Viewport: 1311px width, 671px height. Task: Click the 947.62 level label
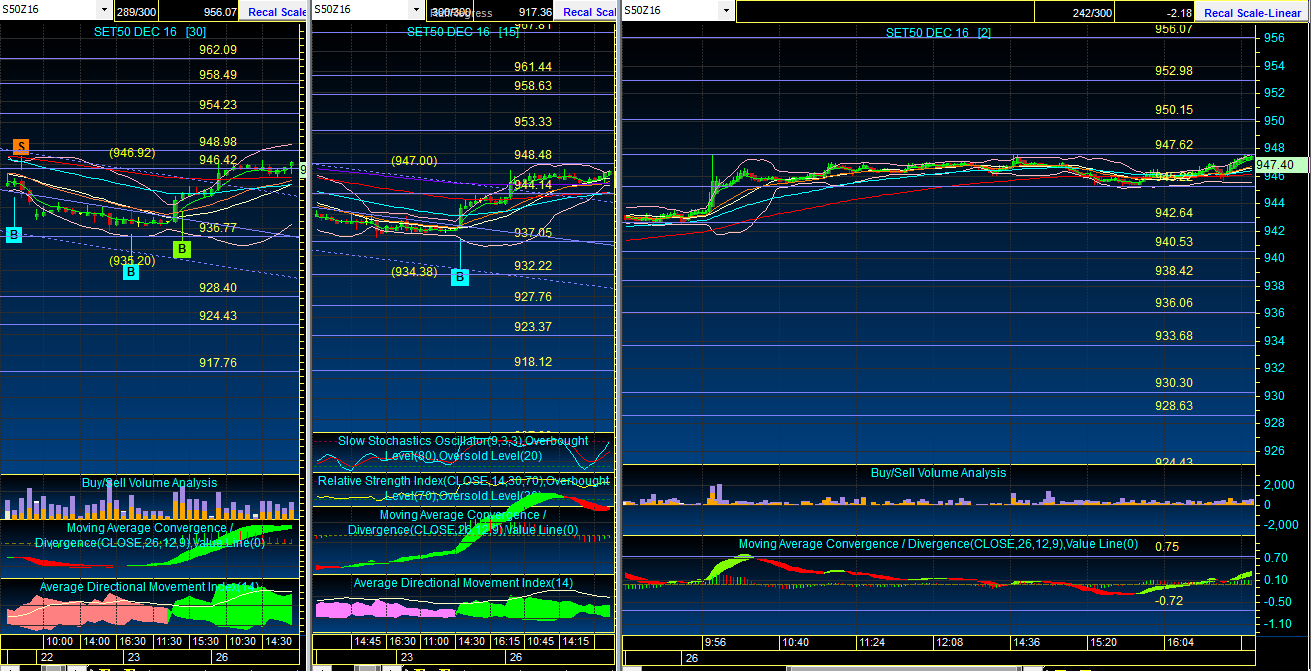(1174, 145)
